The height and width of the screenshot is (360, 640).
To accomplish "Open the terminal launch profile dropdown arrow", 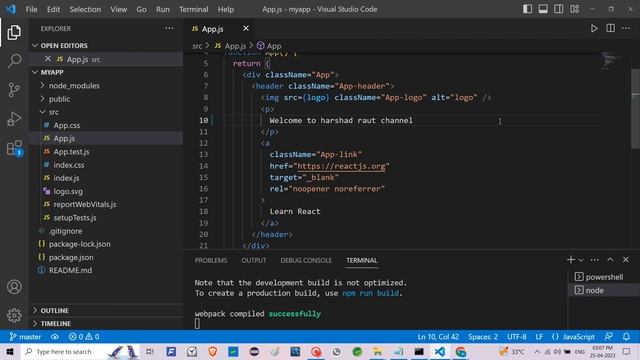I will [580, 260].
